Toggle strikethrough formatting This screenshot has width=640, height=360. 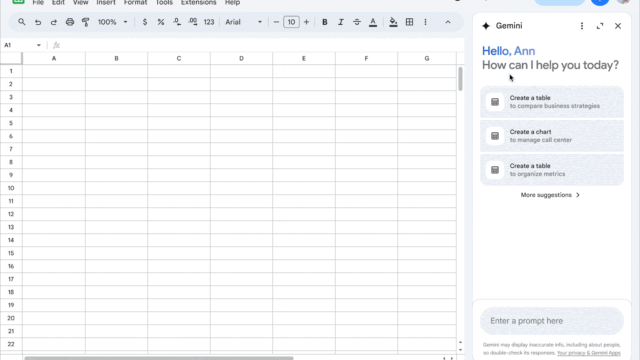[x=357, y=22]
